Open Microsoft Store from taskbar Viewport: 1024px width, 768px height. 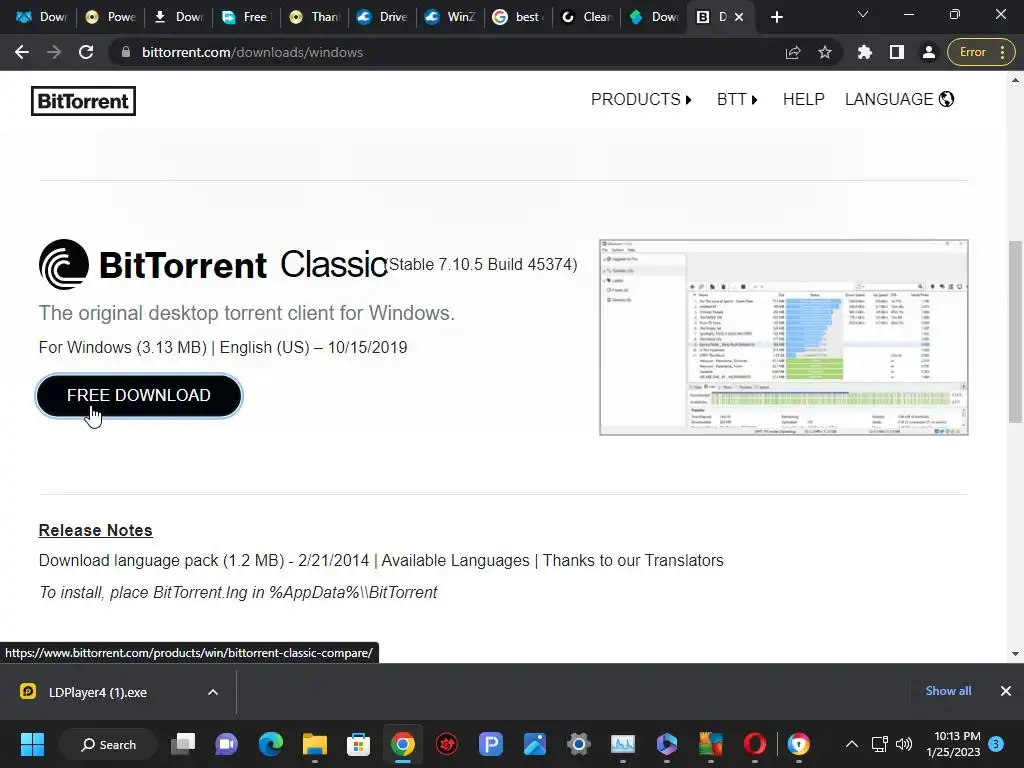359,744
